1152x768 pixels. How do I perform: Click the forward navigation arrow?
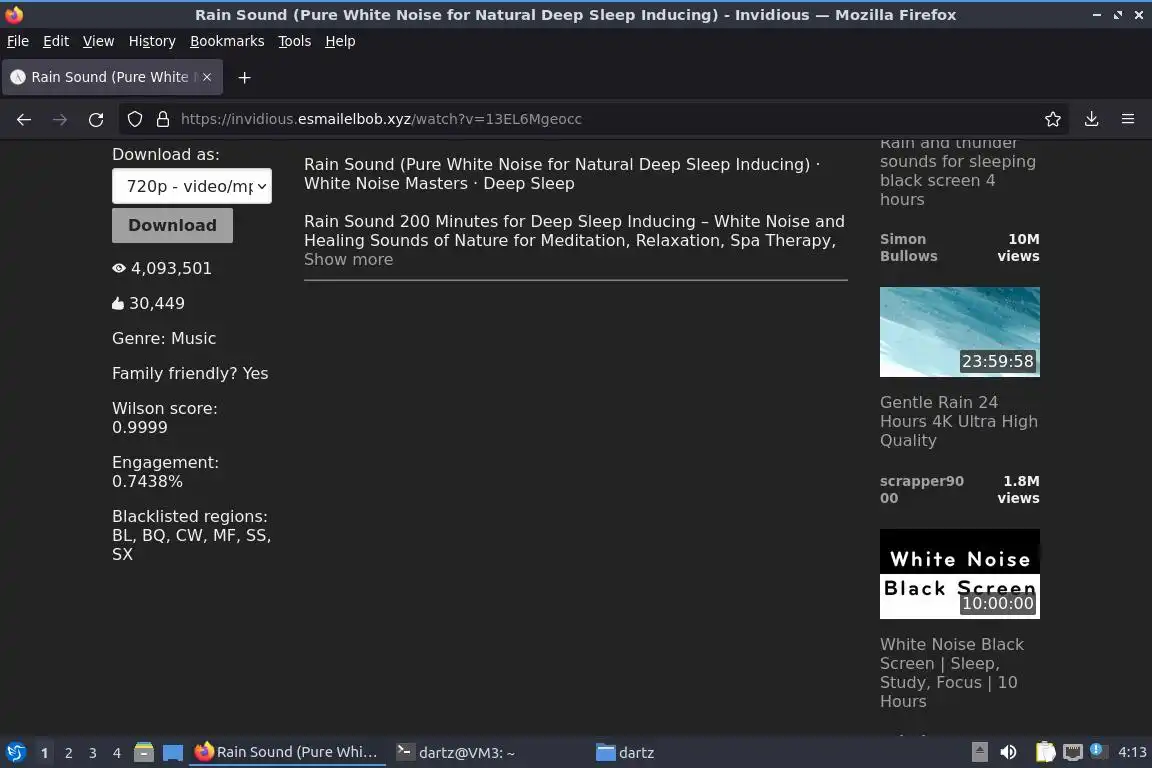60,119
